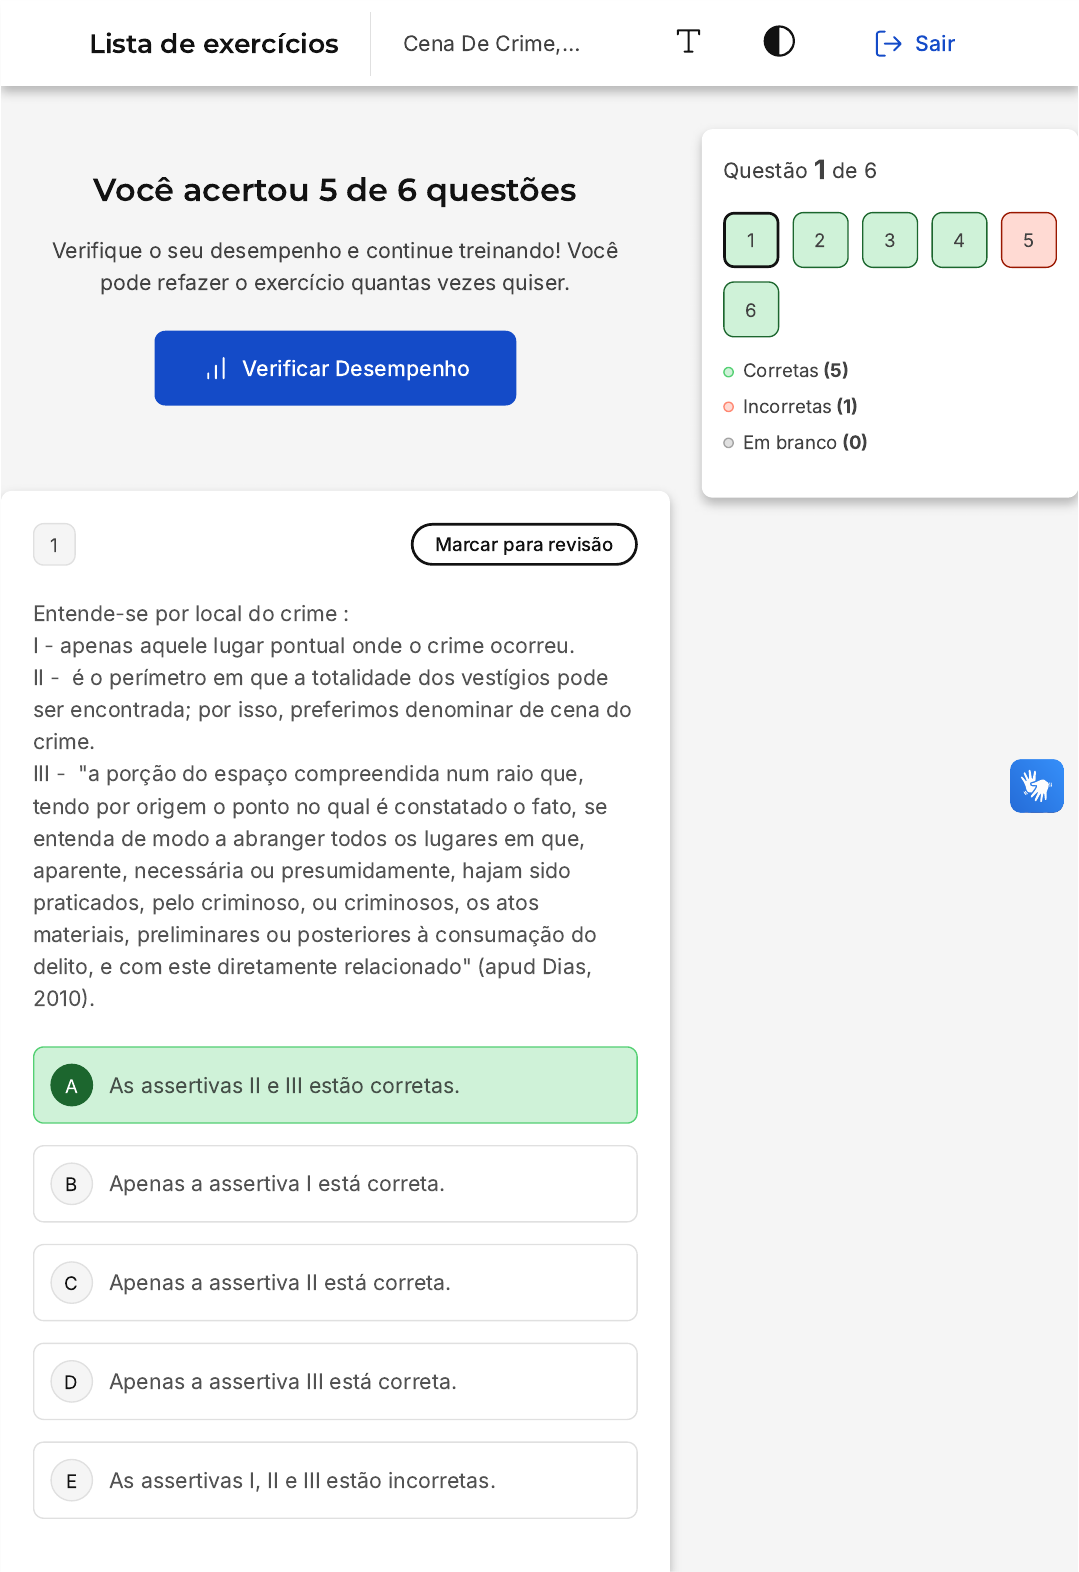Click the Lista de exercícios title
This screenshot has width=1079, height=1572.
point(214,44)
